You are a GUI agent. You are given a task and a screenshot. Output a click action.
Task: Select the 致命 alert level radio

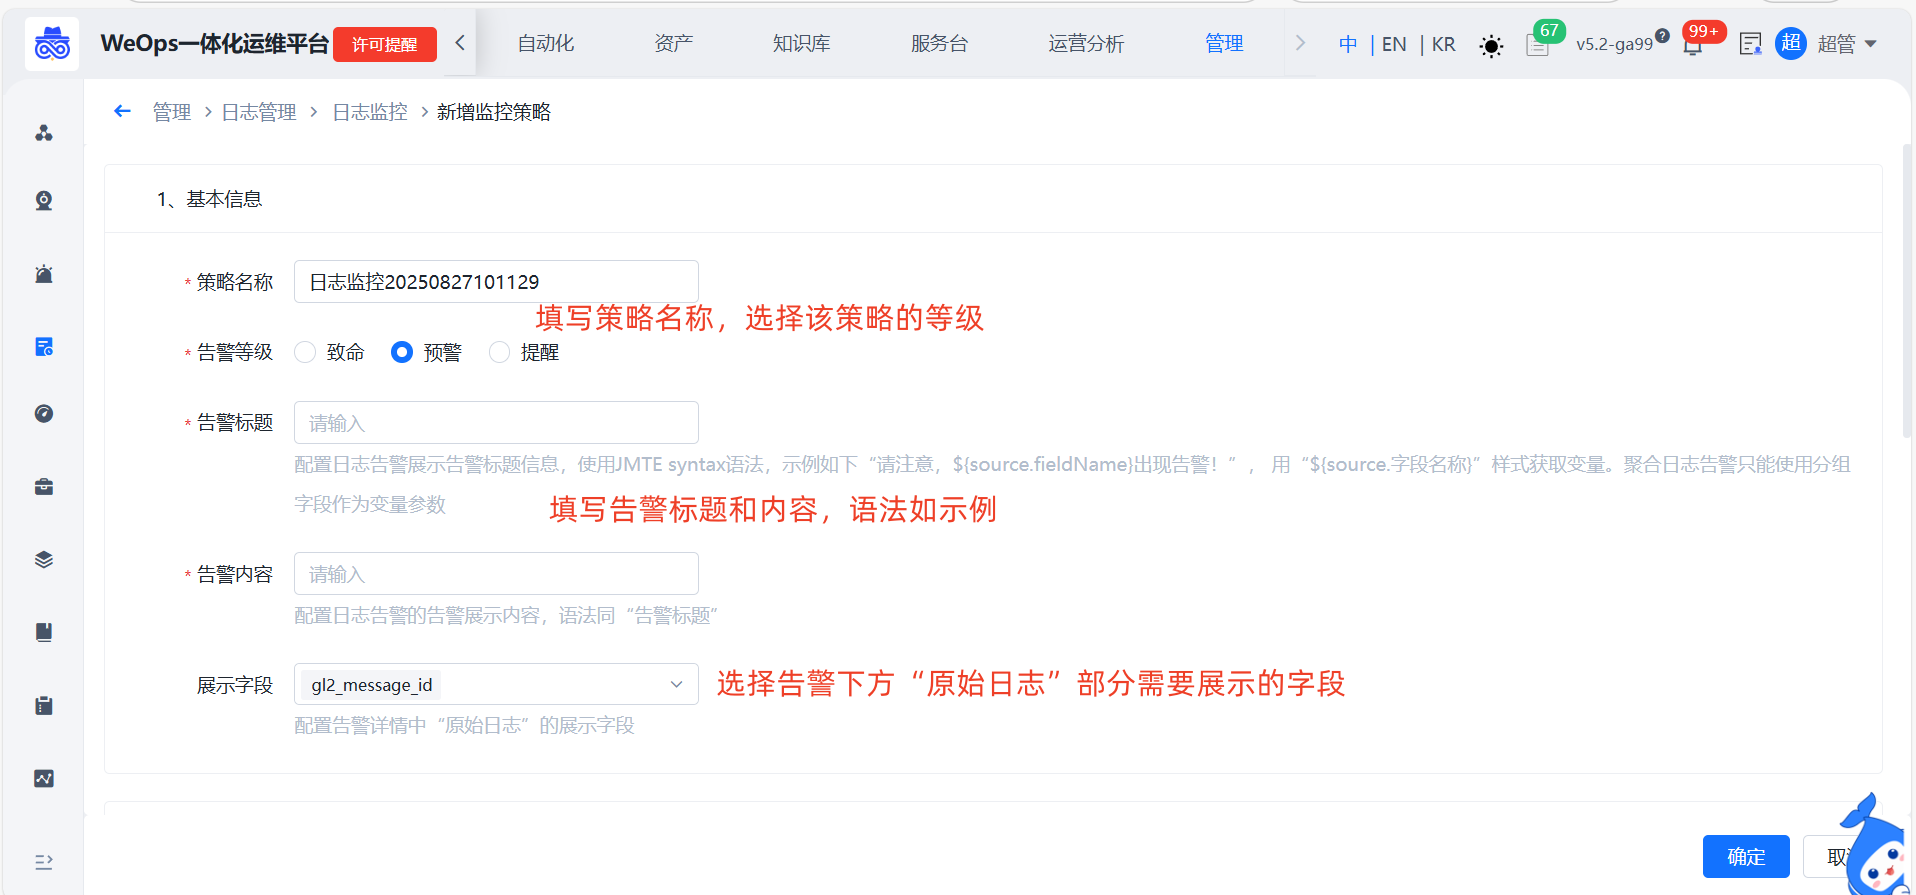(x=306, y=352)
